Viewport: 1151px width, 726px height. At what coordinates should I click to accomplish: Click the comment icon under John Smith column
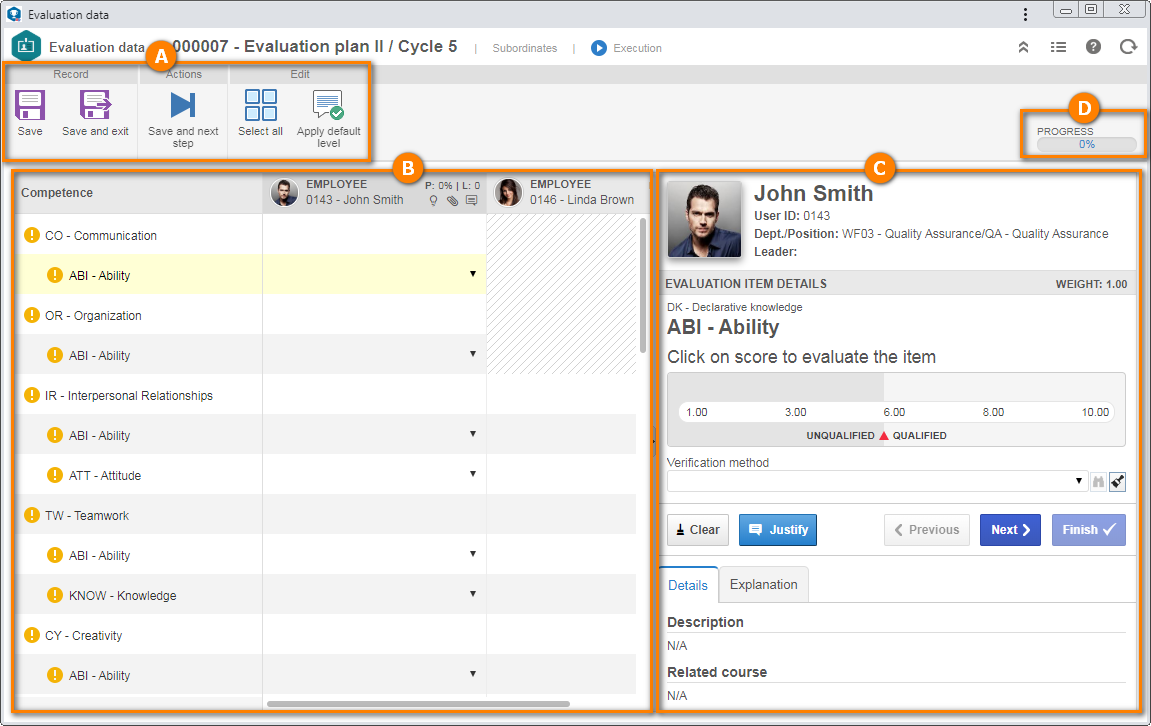pos(471,200)
